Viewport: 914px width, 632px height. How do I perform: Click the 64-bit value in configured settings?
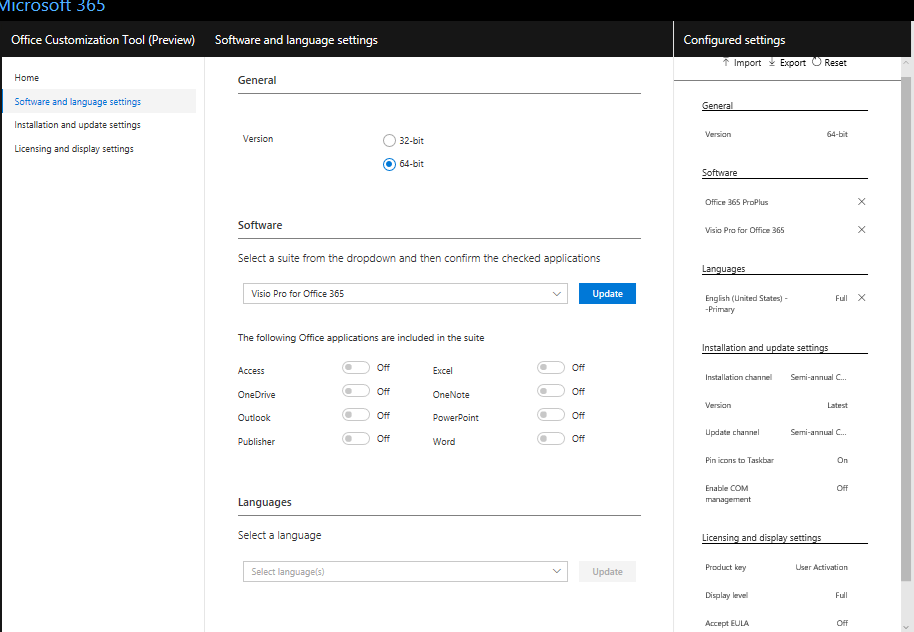click(837, 134)
